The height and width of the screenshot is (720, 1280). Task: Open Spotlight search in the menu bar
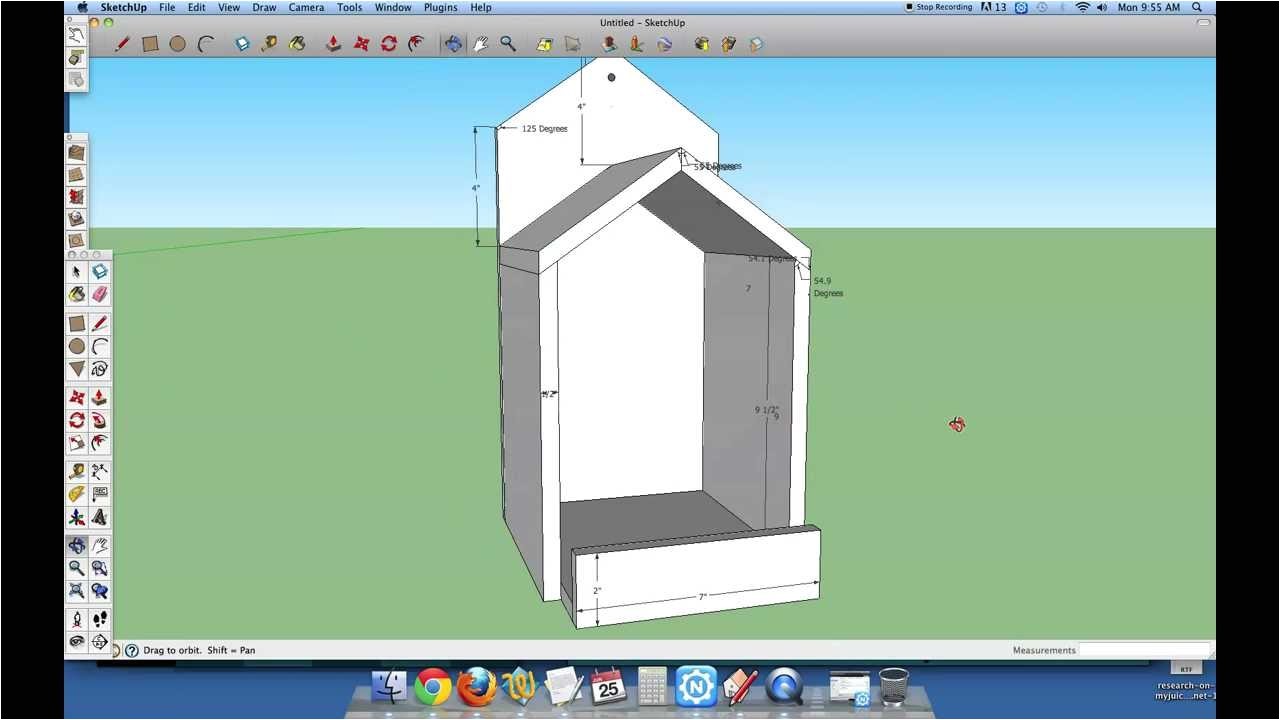pos(1197,7)
